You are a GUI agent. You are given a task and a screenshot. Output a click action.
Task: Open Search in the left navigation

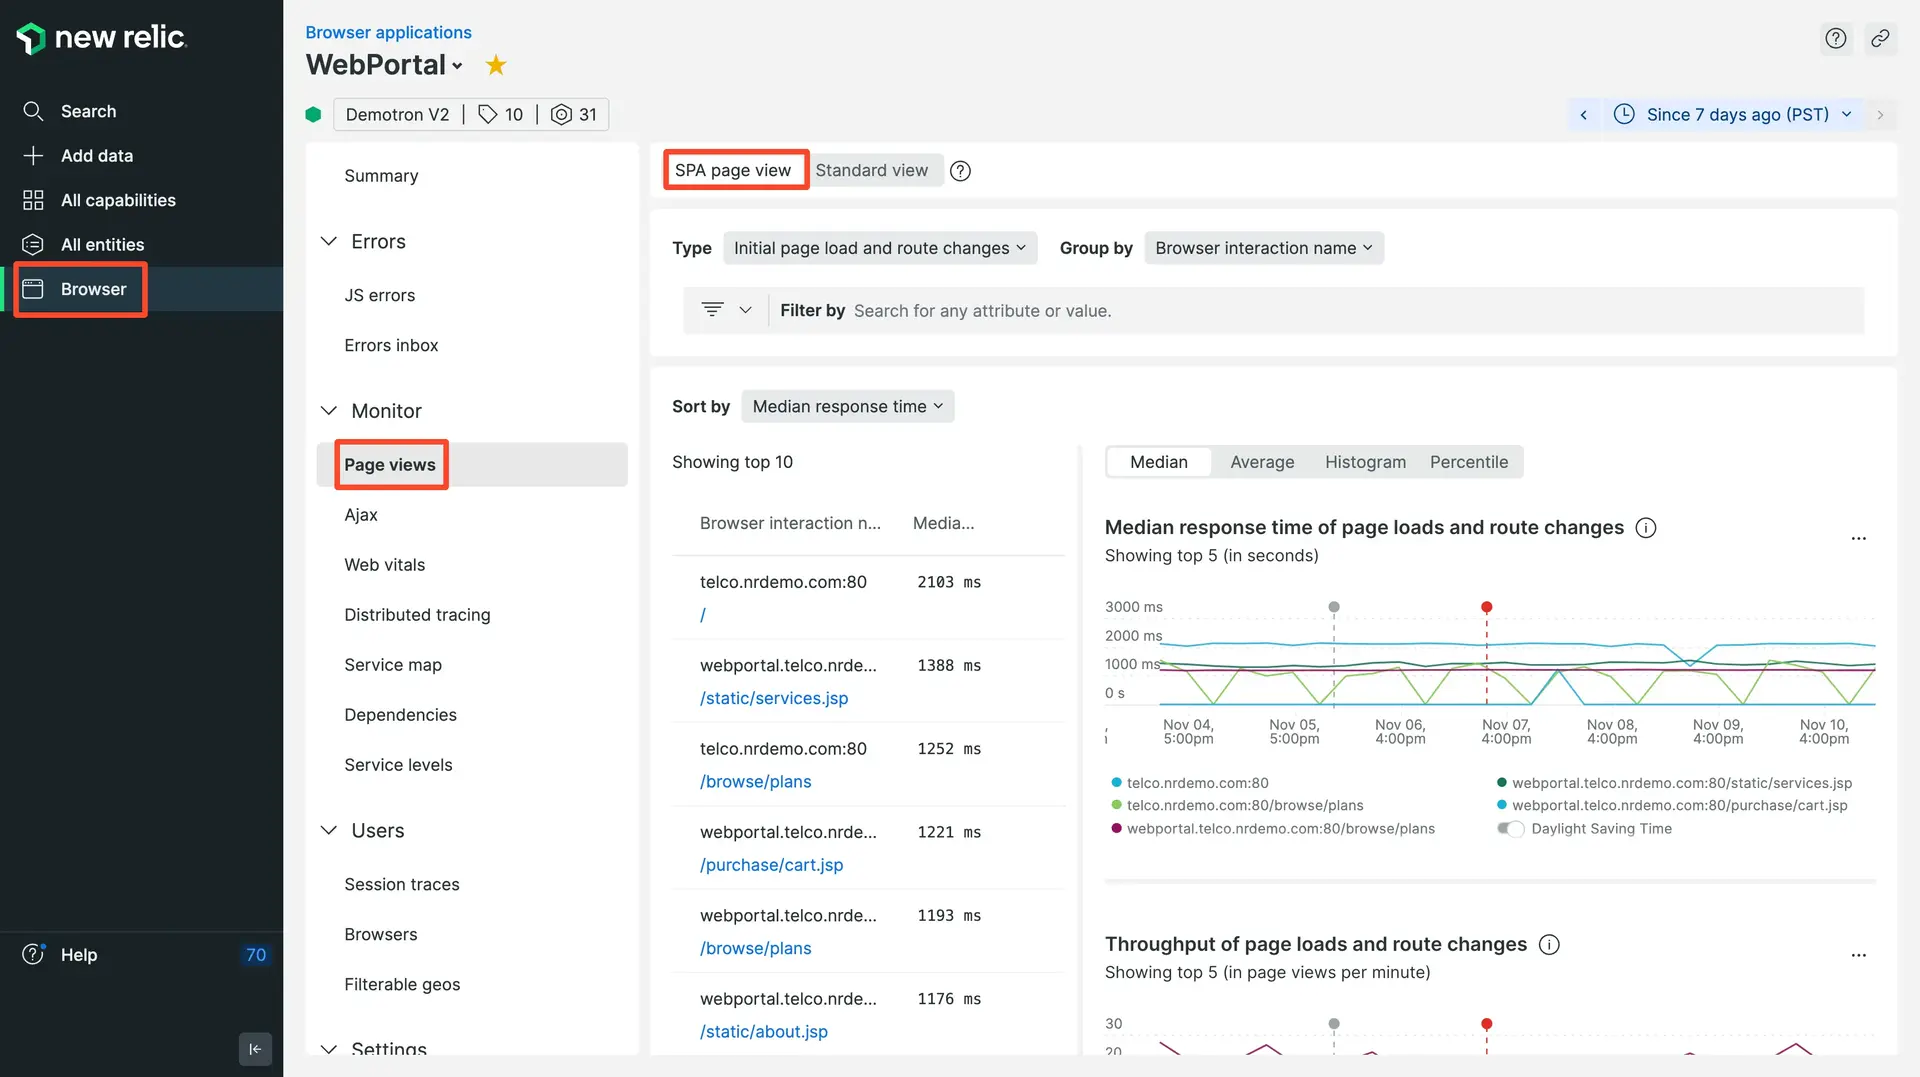[88, 111]
